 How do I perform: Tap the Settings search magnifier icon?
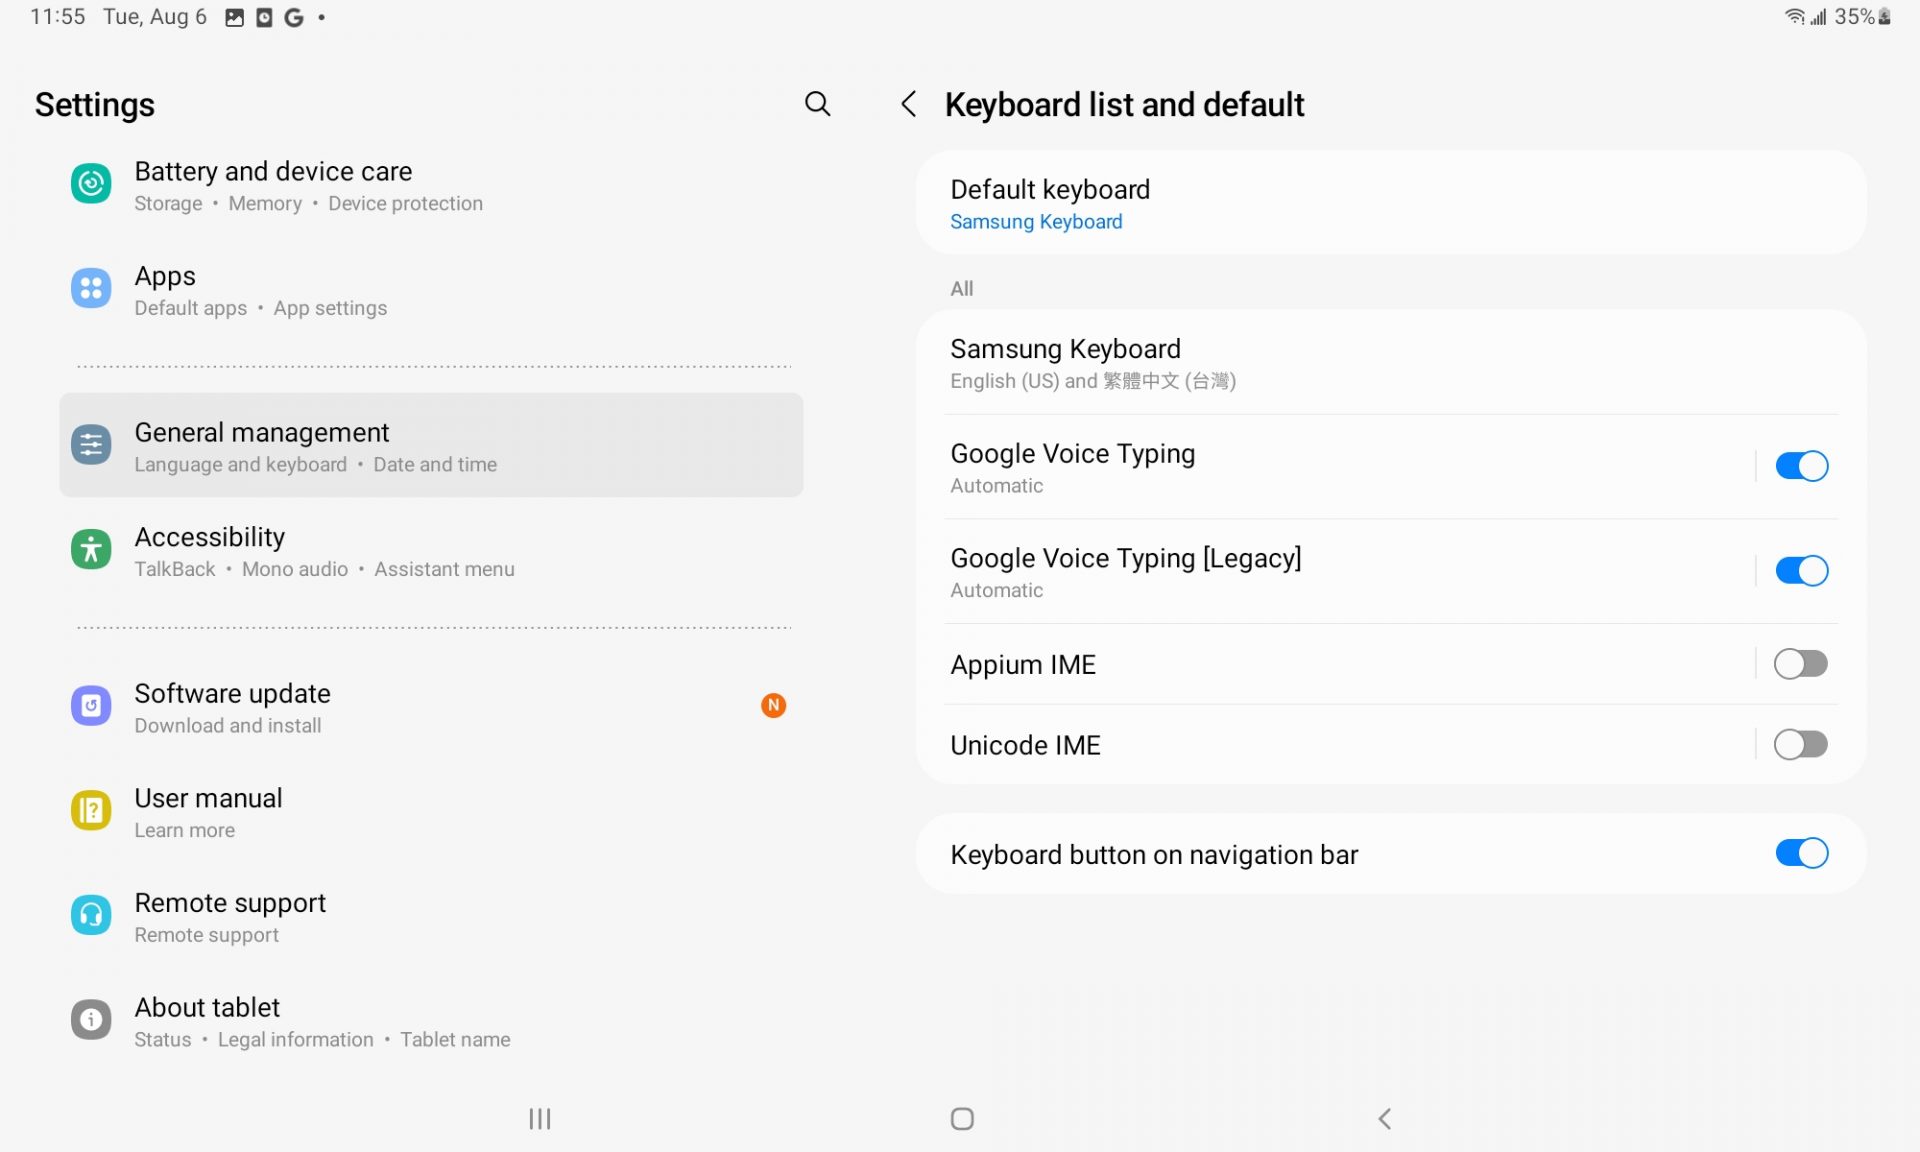[x=817, y=104]
